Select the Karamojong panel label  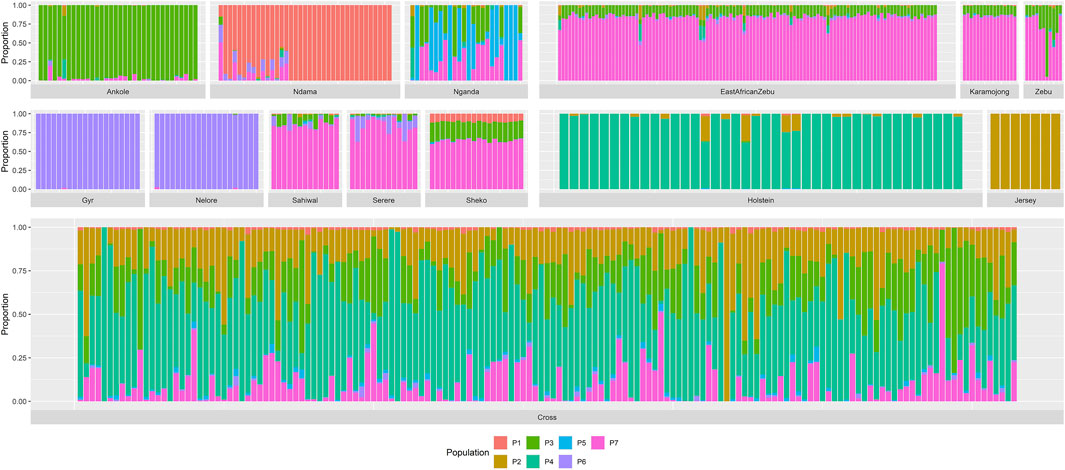pos(989,92)
